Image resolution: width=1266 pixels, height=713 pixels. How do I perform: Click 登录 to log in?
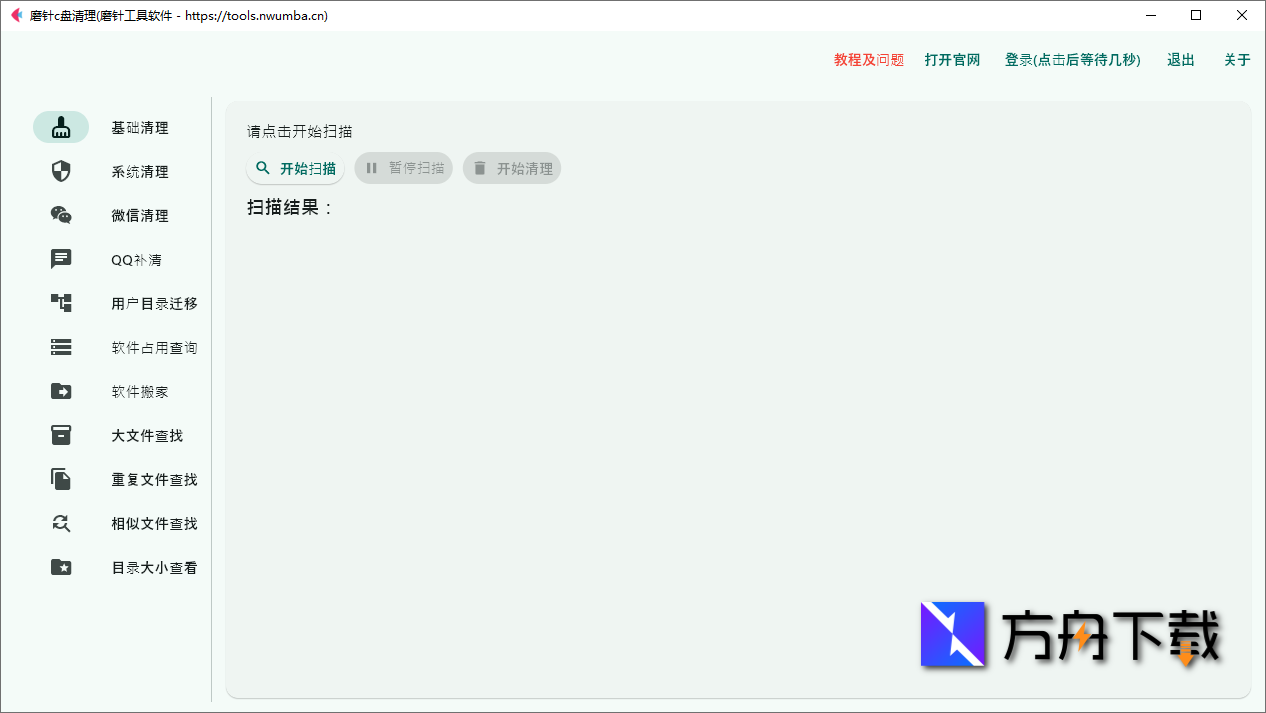click(1072, 60)
